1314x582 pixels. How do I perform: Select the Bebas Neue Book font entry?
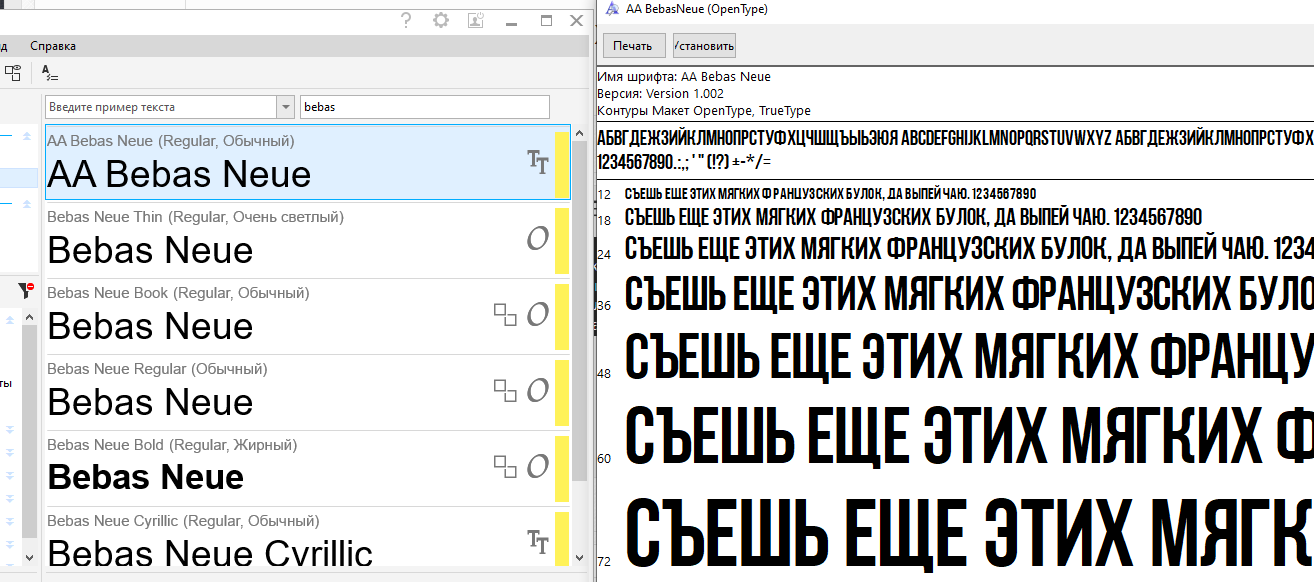click(x=308, y=316)
